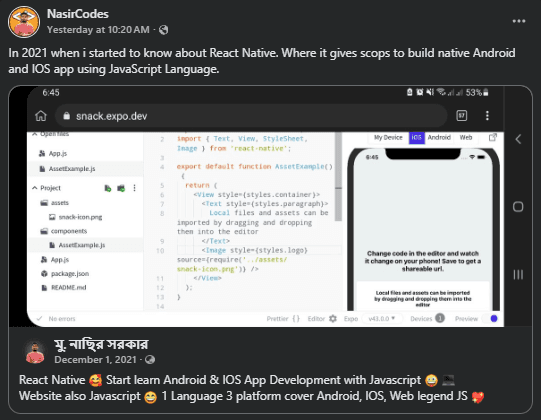Tap the browser home icon
The height and width of the screenshot is (420, 541).
(x=41, y=116)
